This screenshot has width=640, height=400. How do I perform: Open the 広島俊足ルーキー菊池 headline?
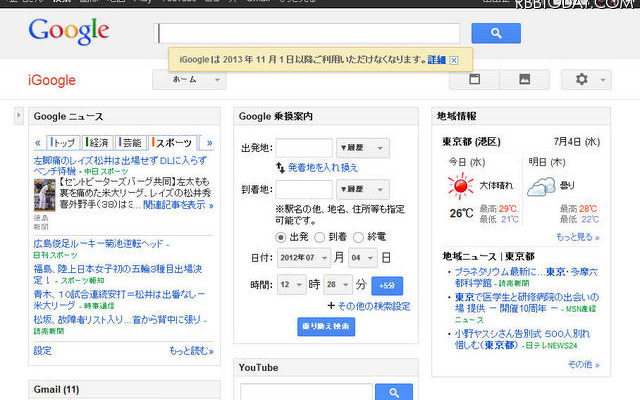[98, 244]
